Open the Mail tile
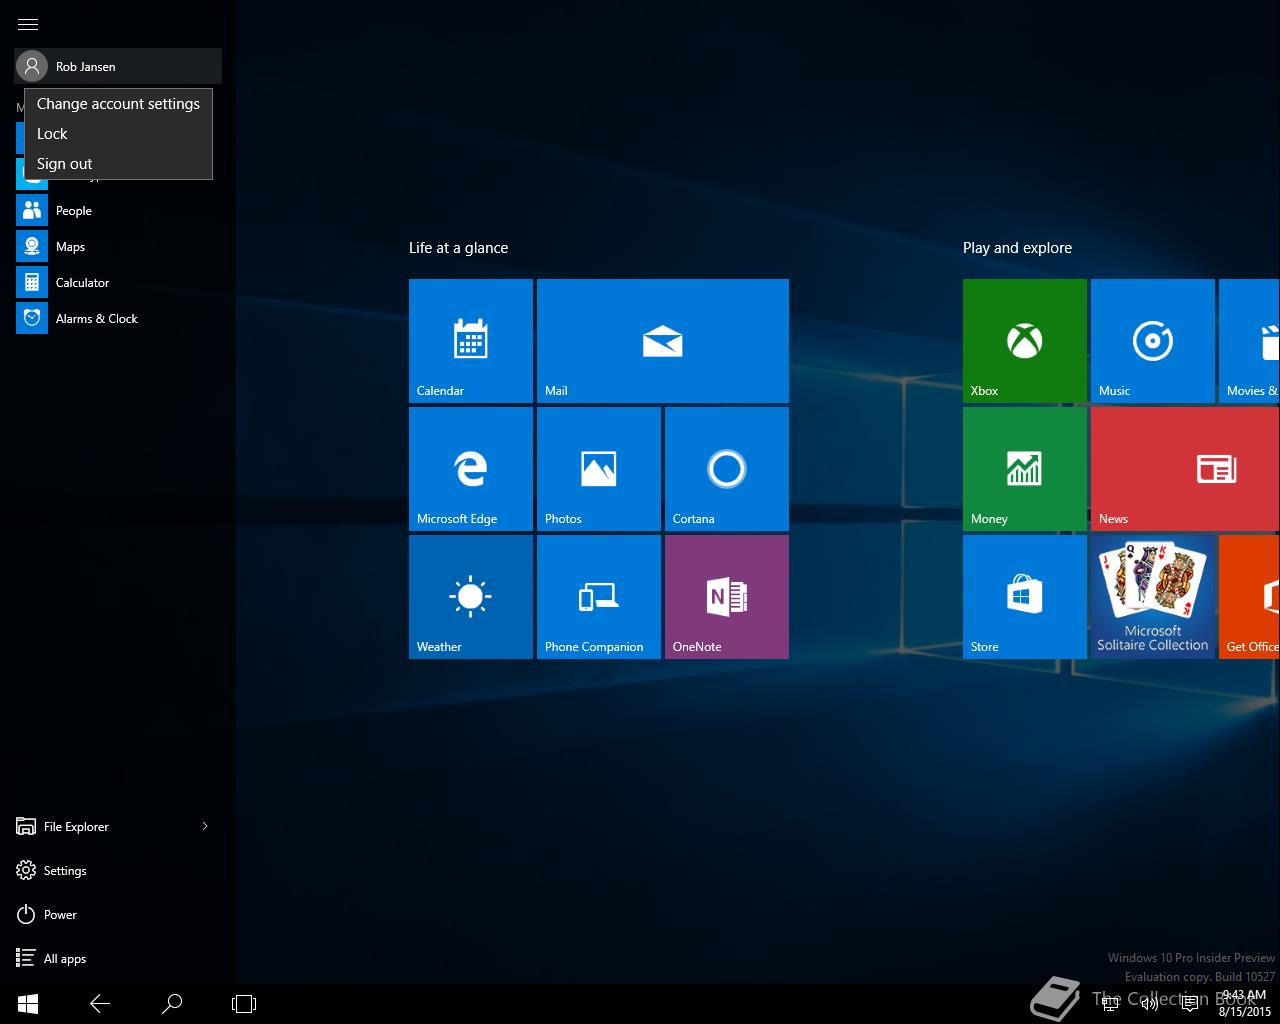The height and width of the screenshot is (1024, 1280). click(x=662, y=341)
